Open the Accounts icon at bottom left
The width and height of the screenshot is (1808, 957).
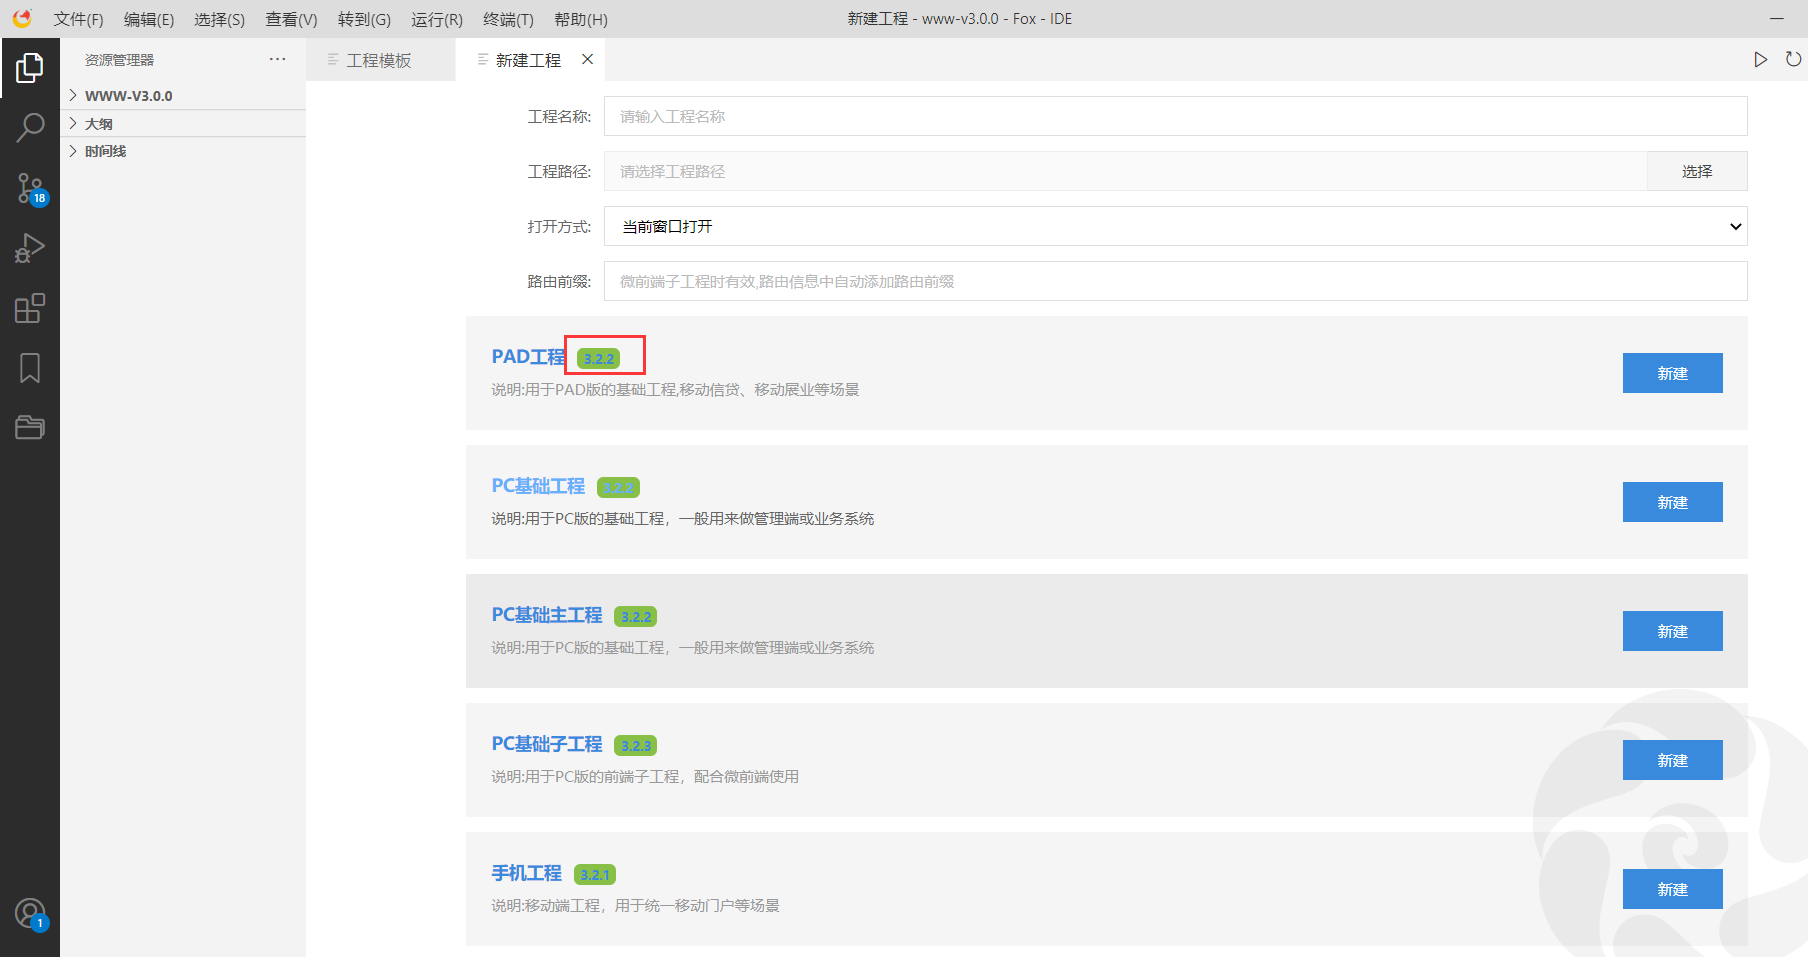point(30,914)
